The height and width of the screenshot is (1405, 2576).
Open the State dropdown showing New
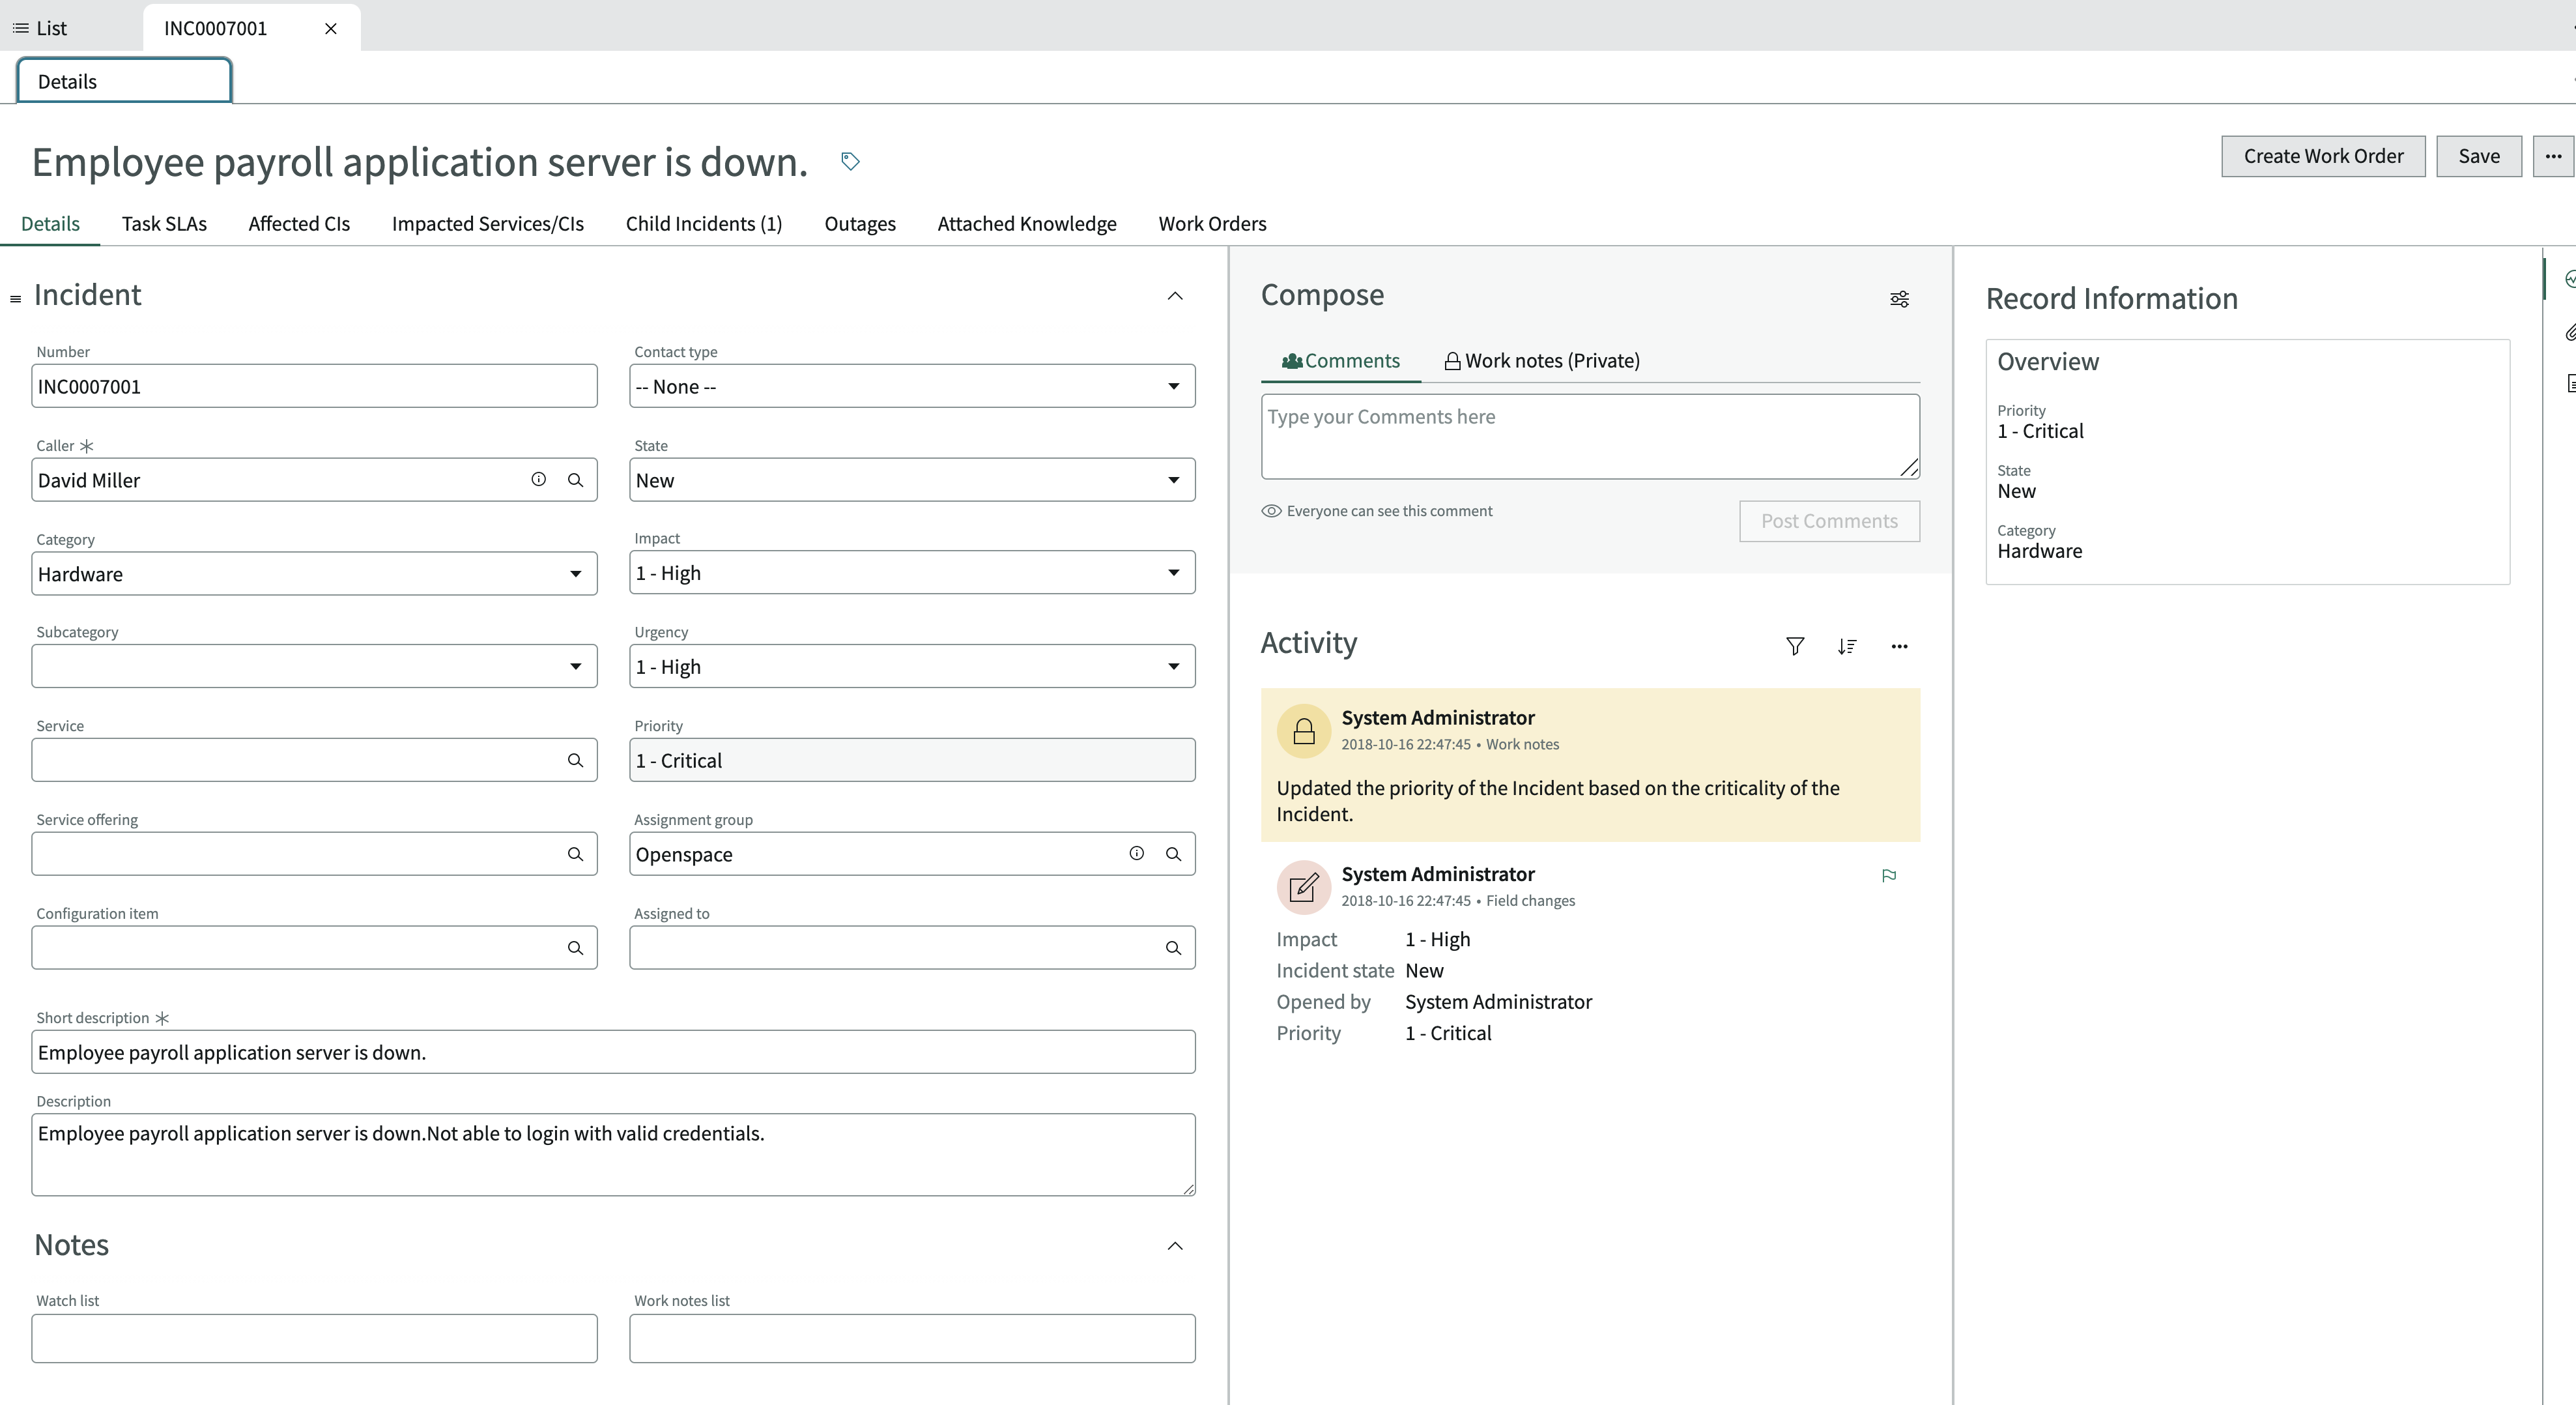point(912,480)
